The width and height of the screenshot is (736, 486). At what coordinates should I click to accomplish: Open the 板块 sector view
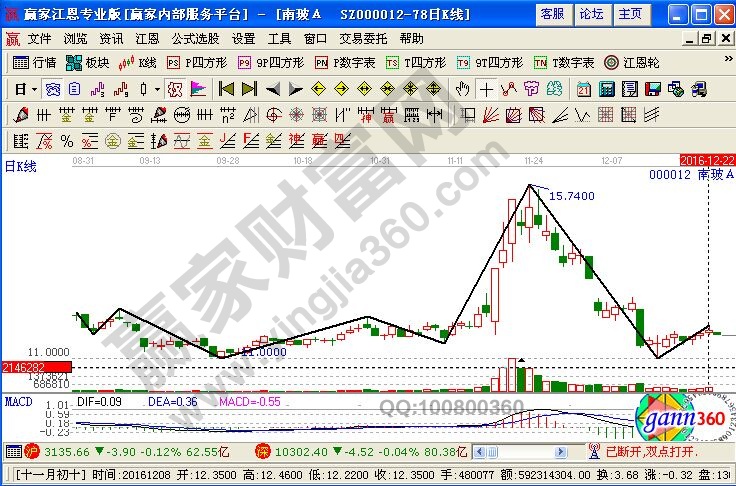click(x=88, y=62)
